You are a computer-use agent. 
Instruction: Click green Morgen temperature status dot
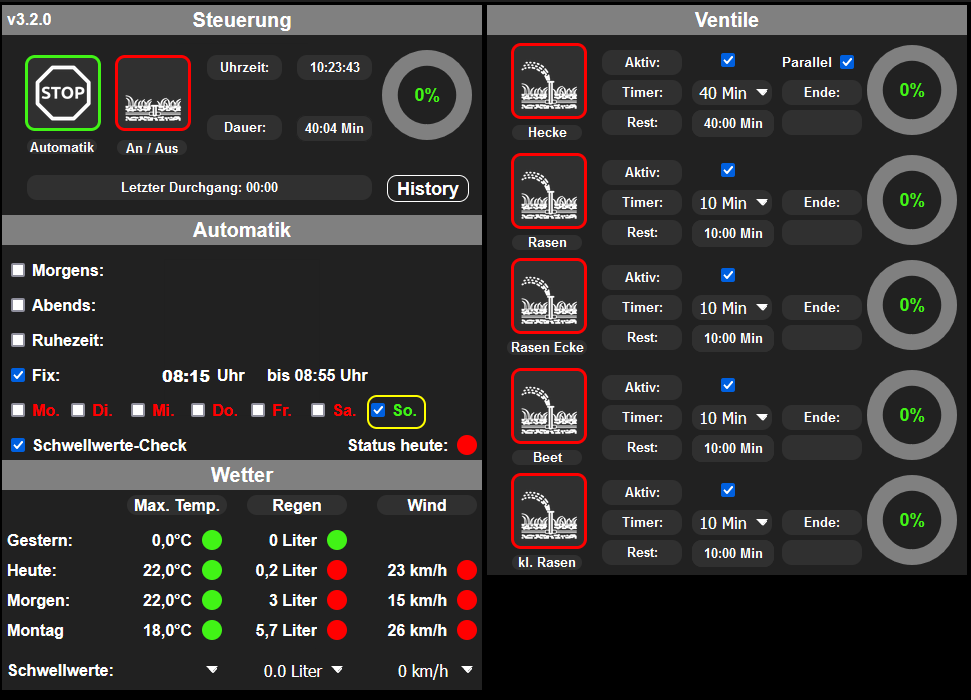point(212,600)
